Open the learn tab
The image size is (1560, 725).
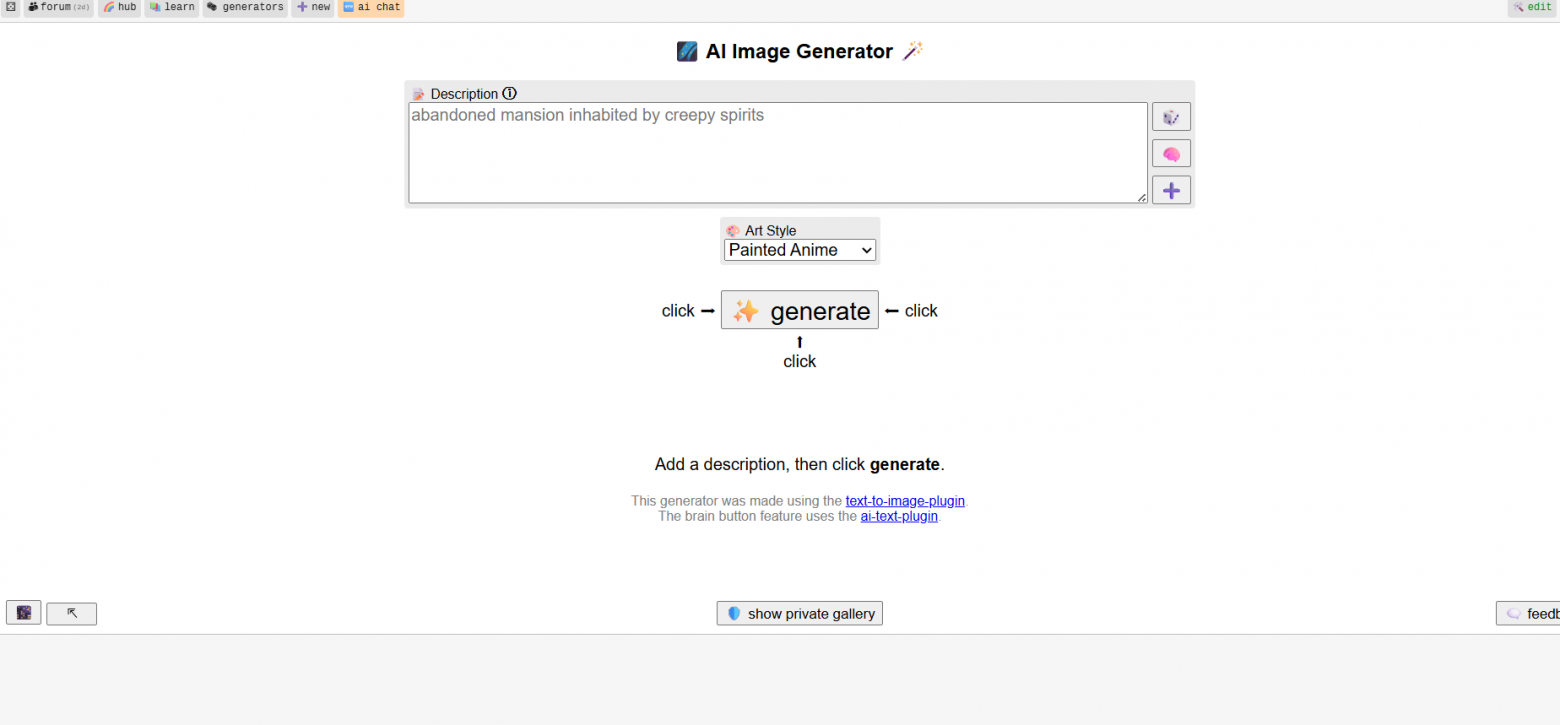coord(172,7)
